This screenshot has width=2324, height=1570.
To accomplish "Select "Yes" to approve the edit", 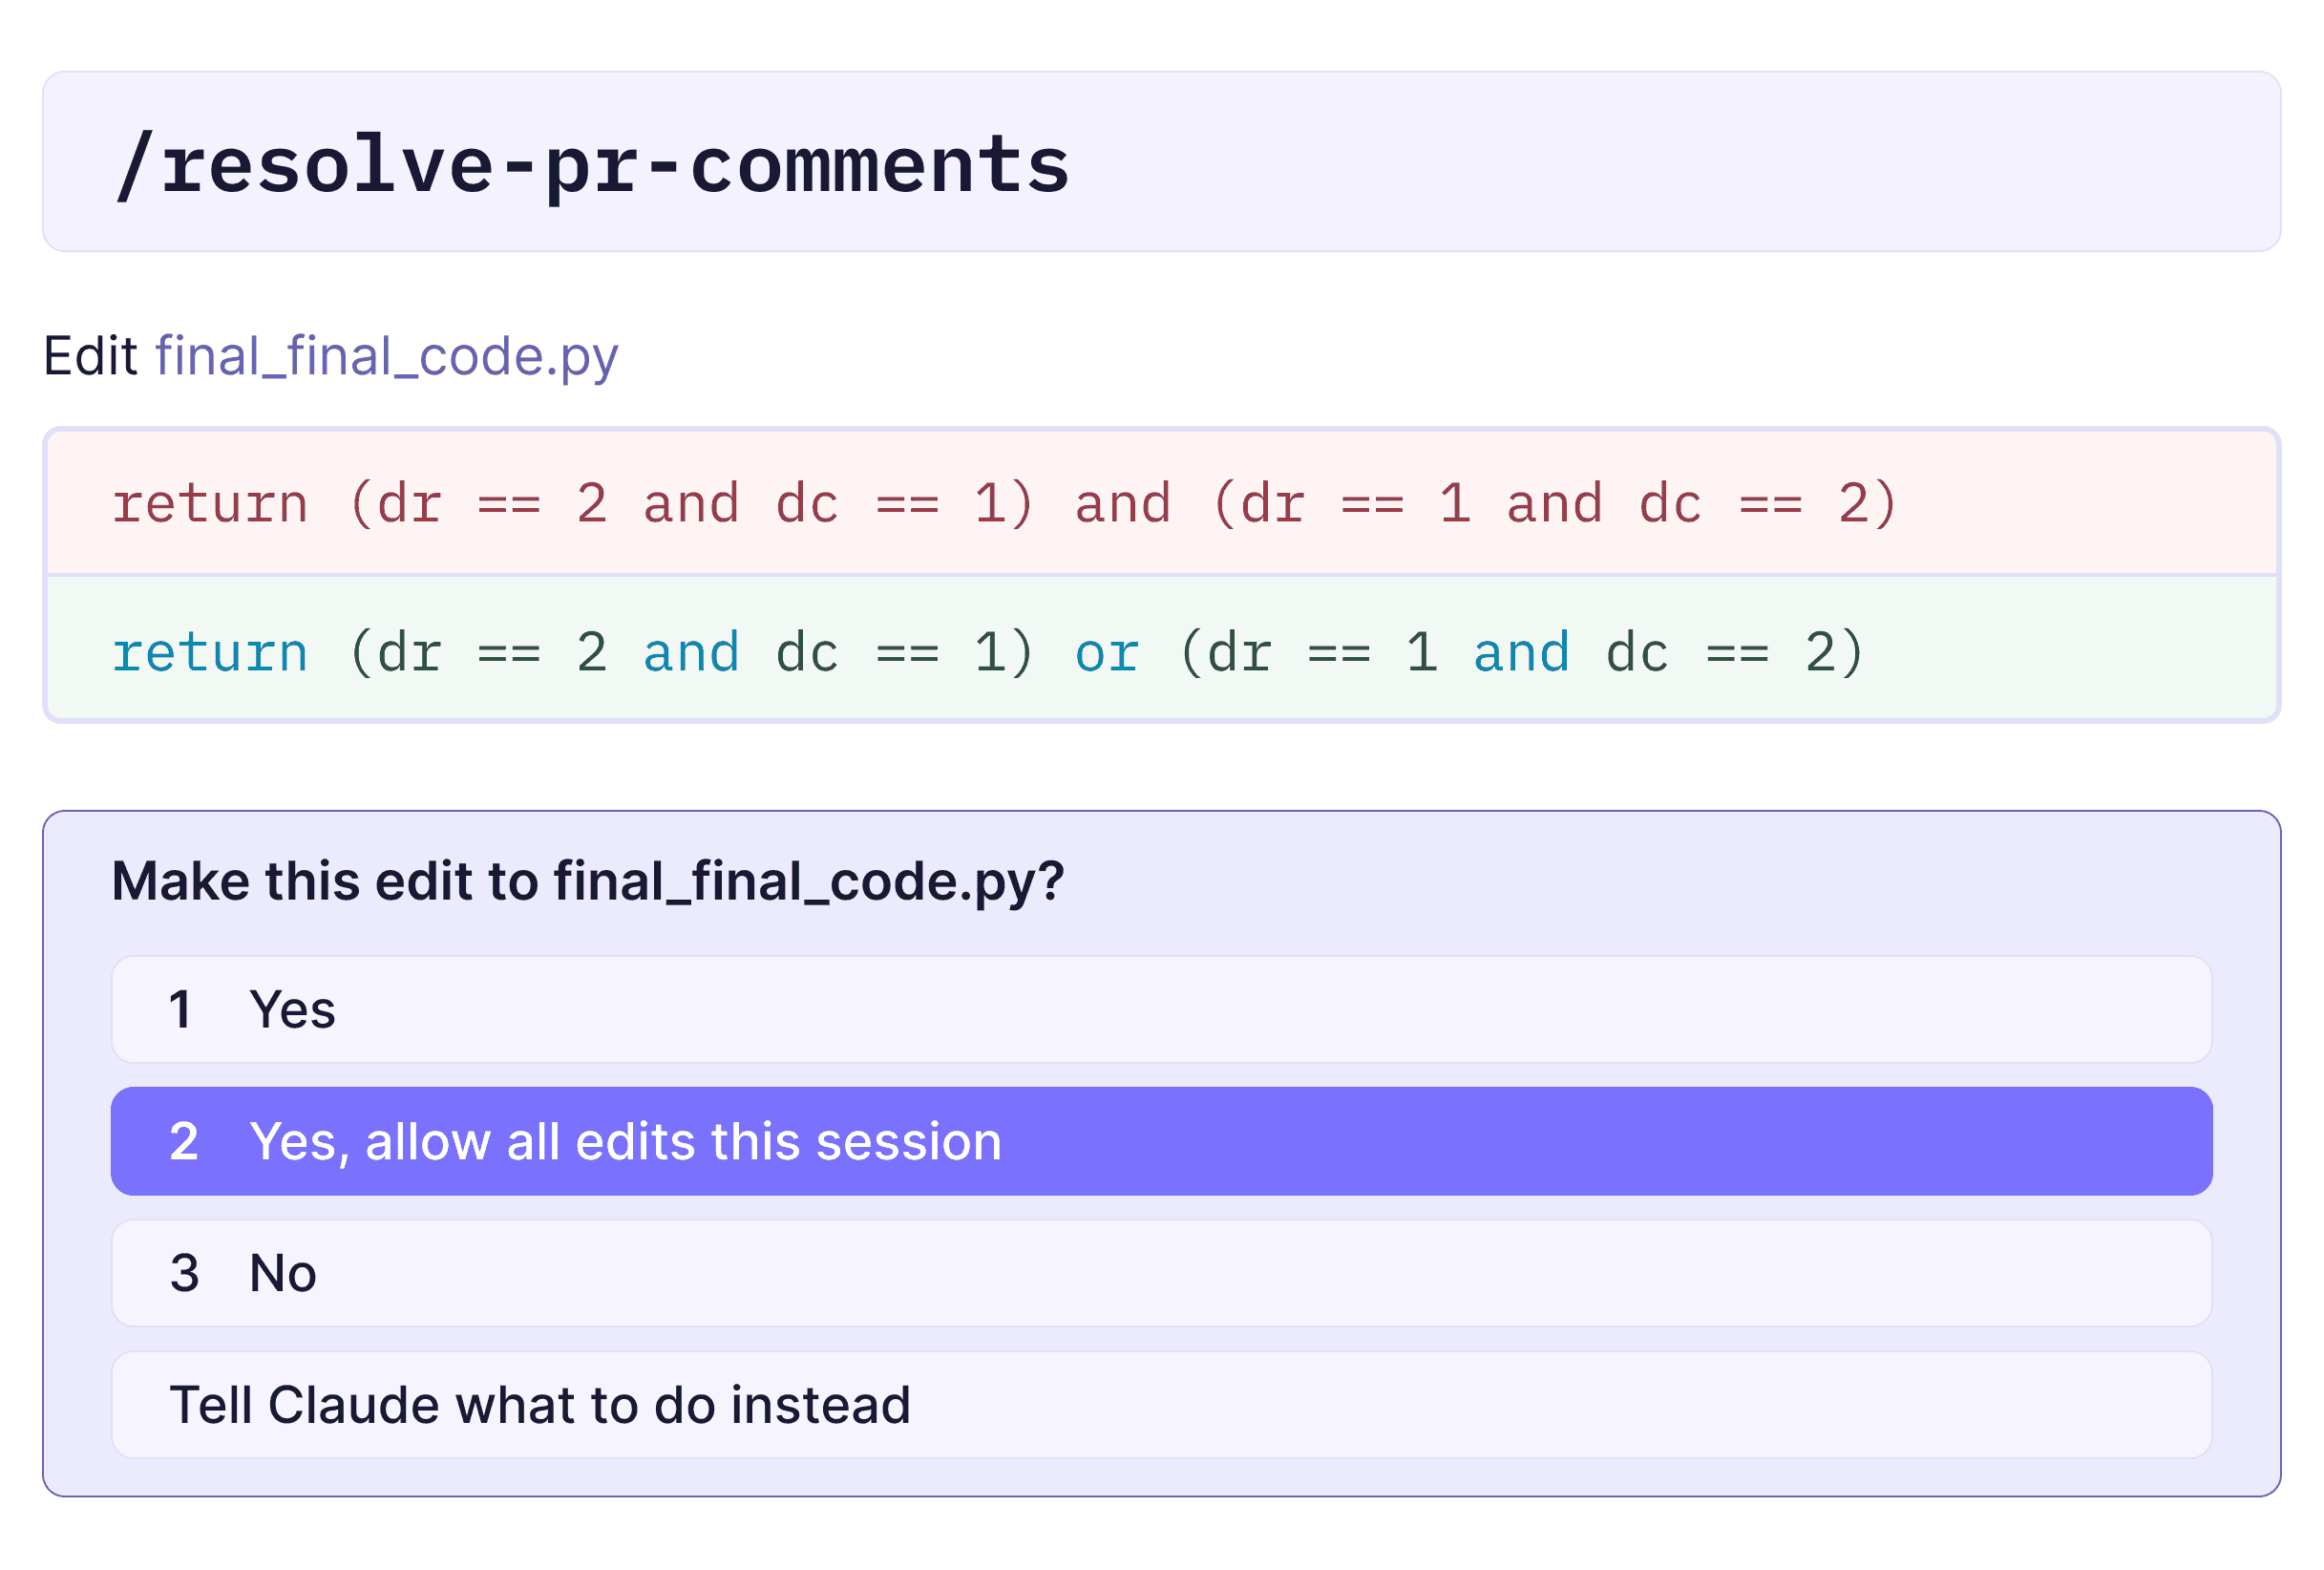I will 293,1010.
